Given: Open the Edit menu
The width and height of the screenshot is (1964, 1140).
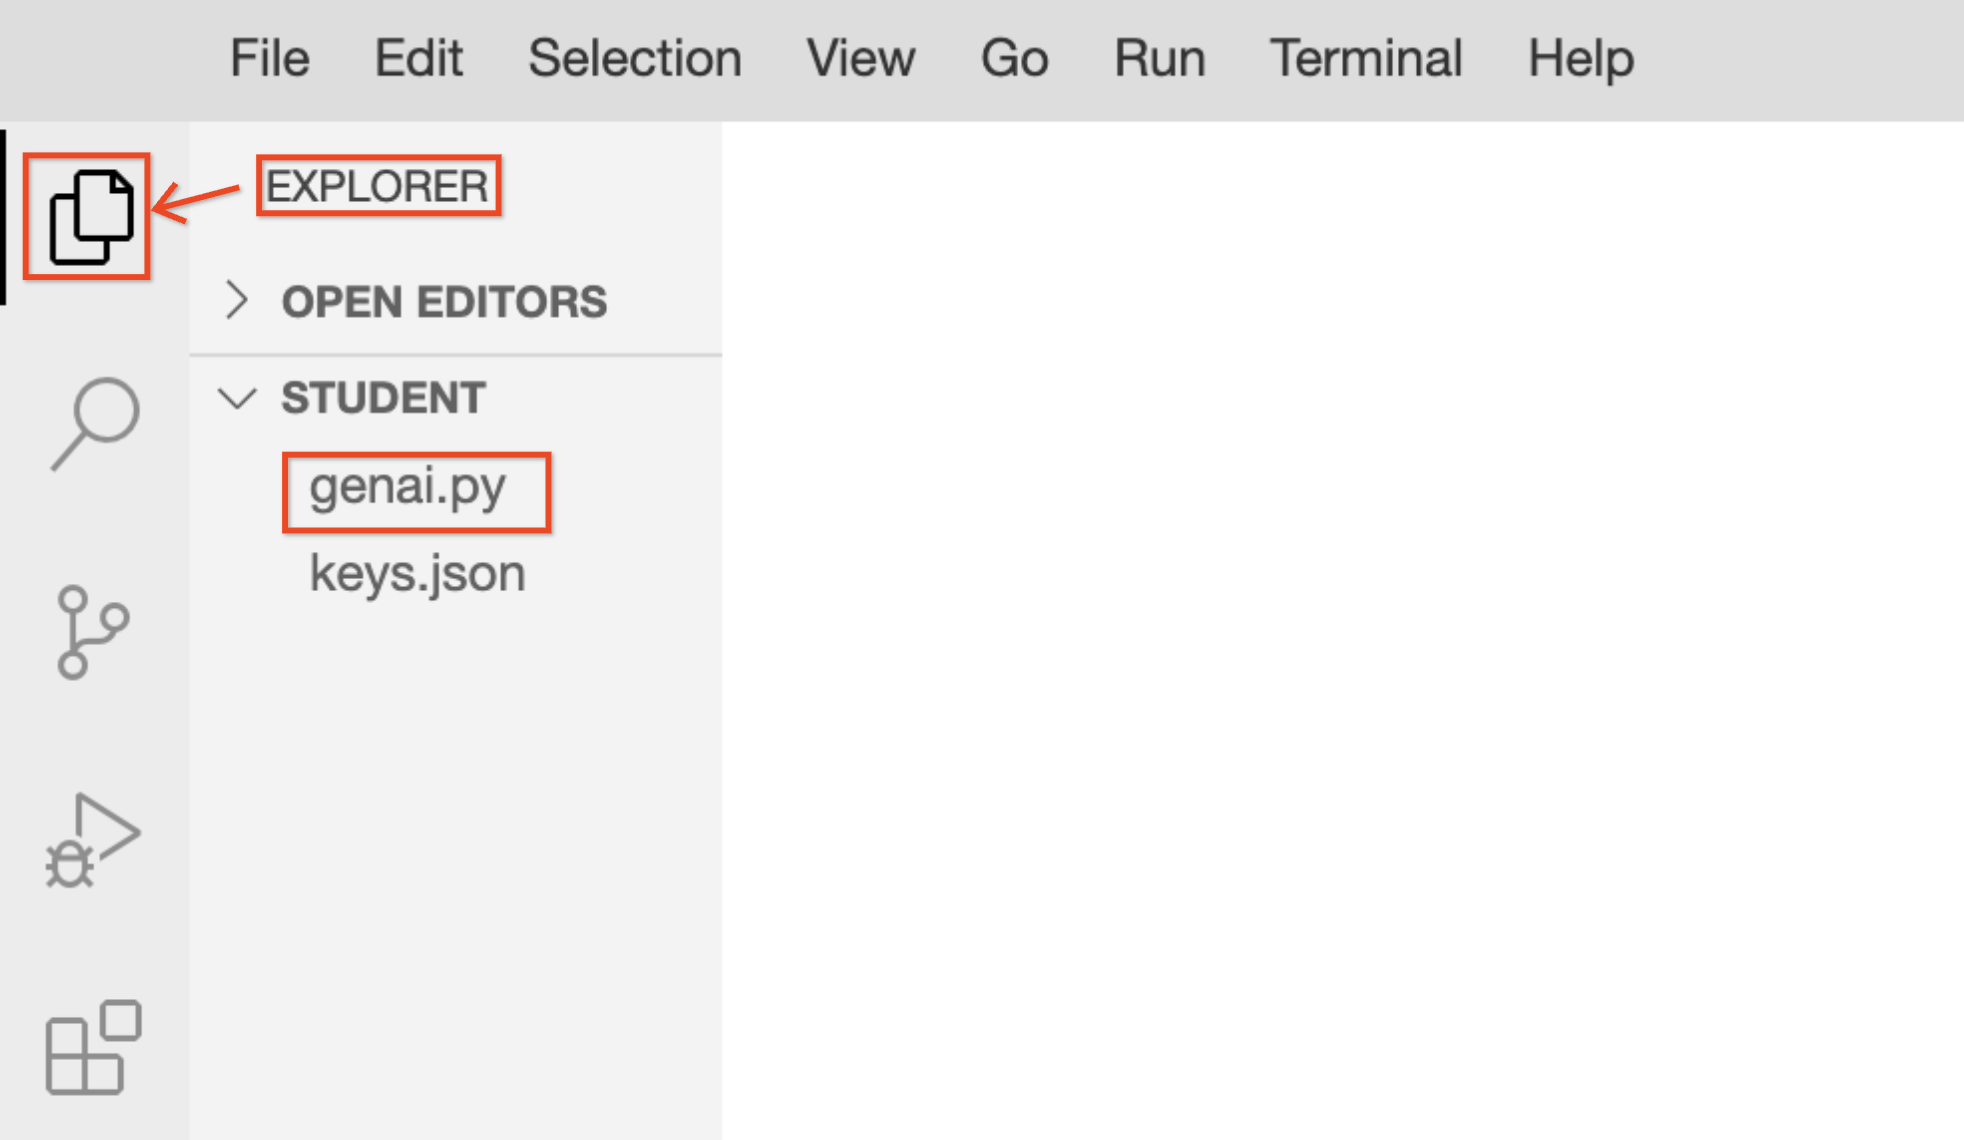Looking at the screenshot, I should 418,58.
